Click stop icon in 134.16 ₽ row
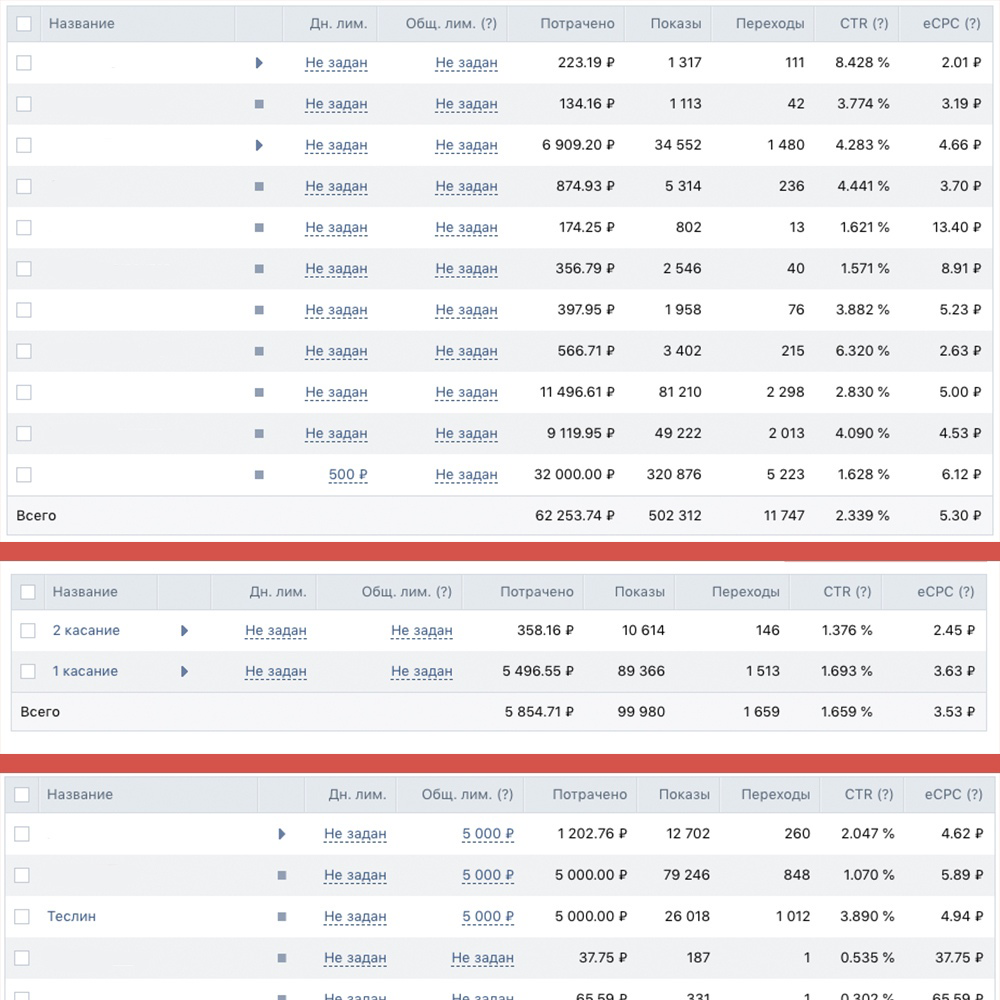 click(259, 104)
